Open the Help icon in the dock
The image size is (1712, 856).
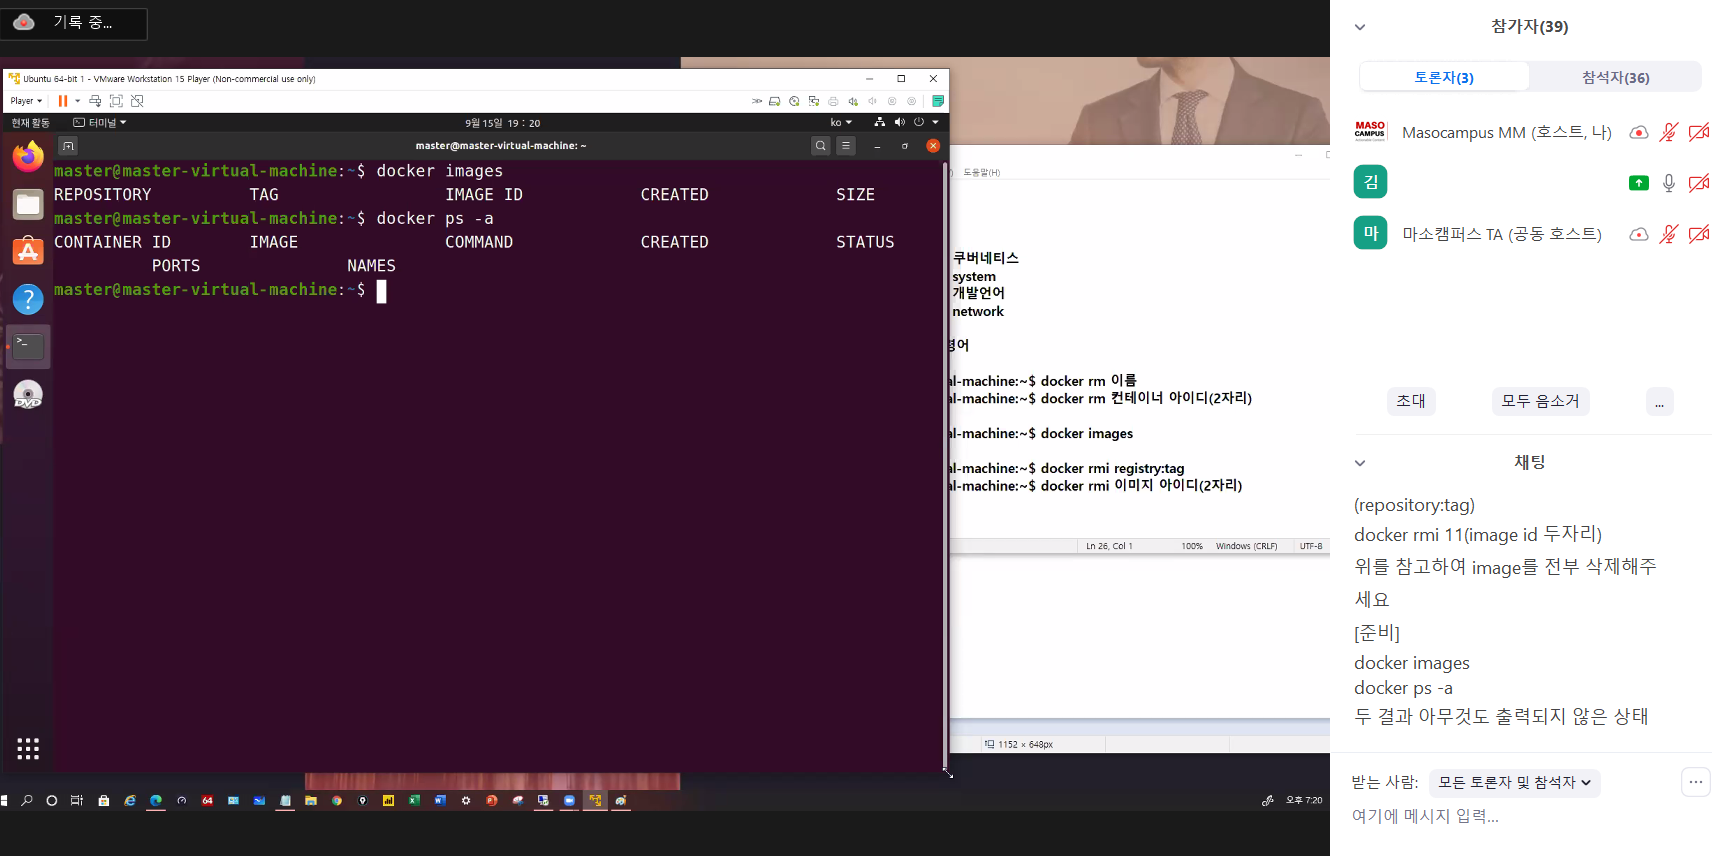[x=28, y=299]
